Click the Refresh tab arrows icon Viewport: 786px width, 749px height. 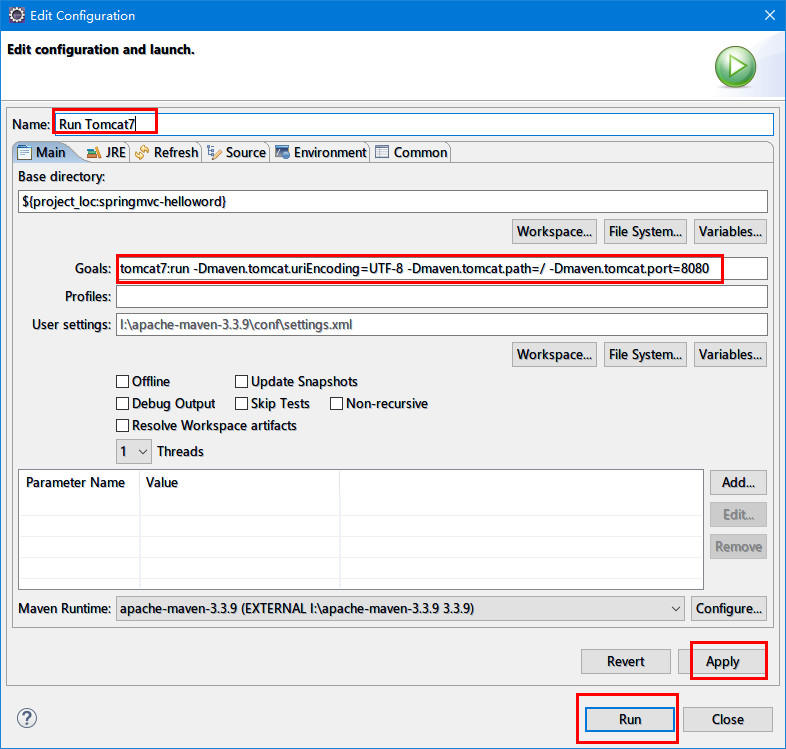coord(142,152)
